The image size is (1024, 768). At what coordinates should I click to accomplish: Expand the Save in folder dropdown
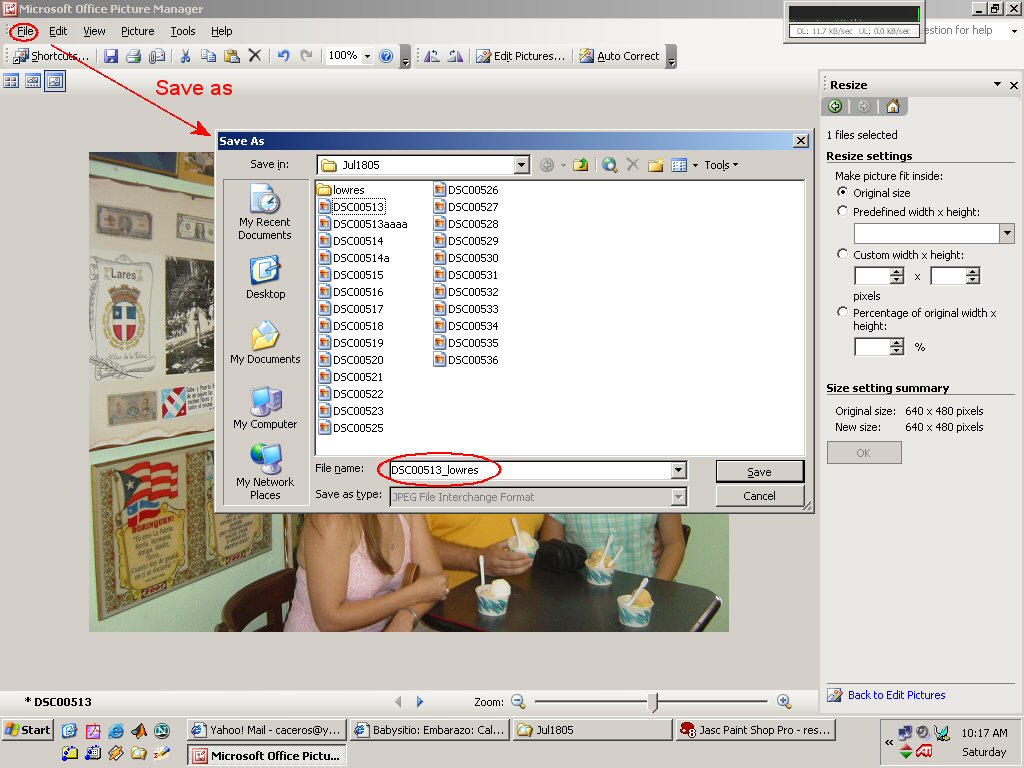point(521,165)
